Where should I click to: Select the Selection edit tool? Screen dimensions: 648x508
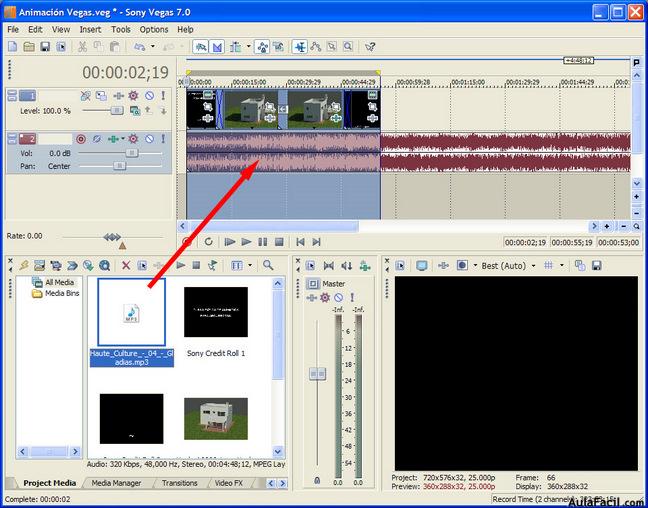pyautogui.click(x=332, y=47)
